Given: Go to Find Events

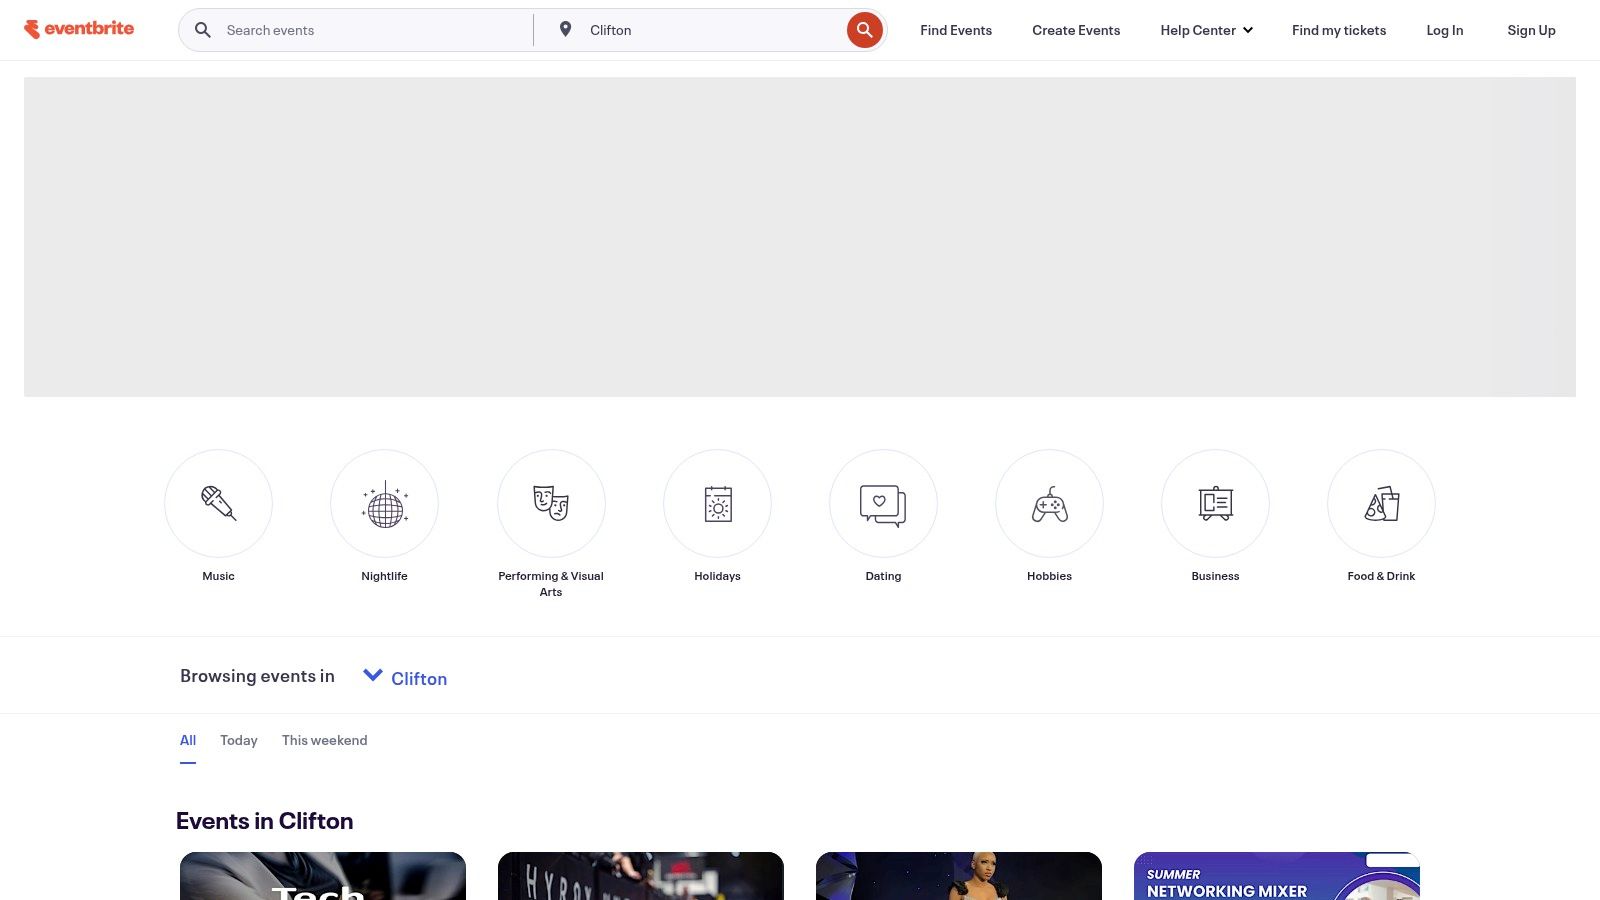Looking at the screenshot, I should click(x=956, y=30).
